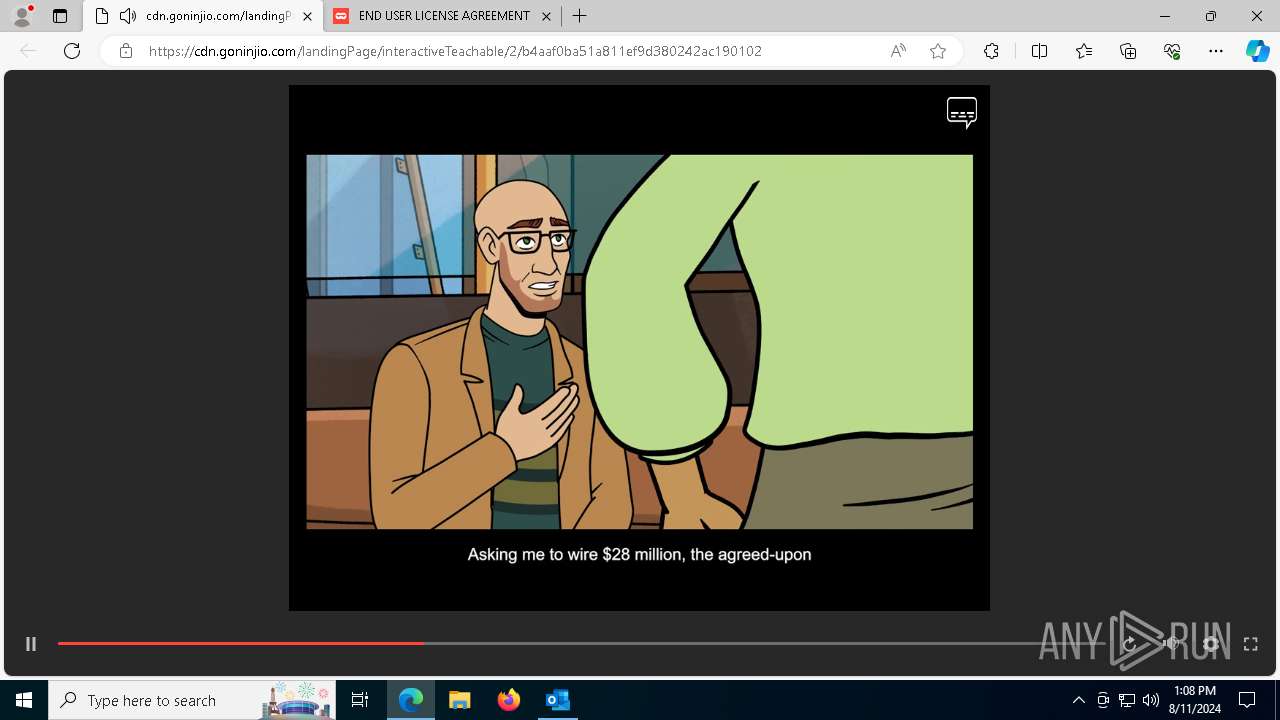Open Task View on the taskbar
This screenshot has width=1280, height=720.
pos(360,700)
